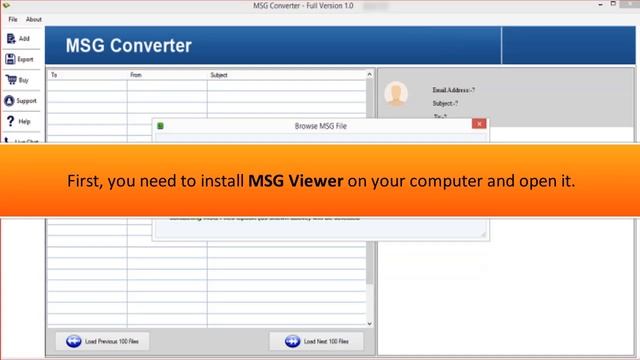Image resolution: width=640 pixels, height=360 pixels.
Task: Click the MSG Converter banner heading
Action: [x=129, y=45]
